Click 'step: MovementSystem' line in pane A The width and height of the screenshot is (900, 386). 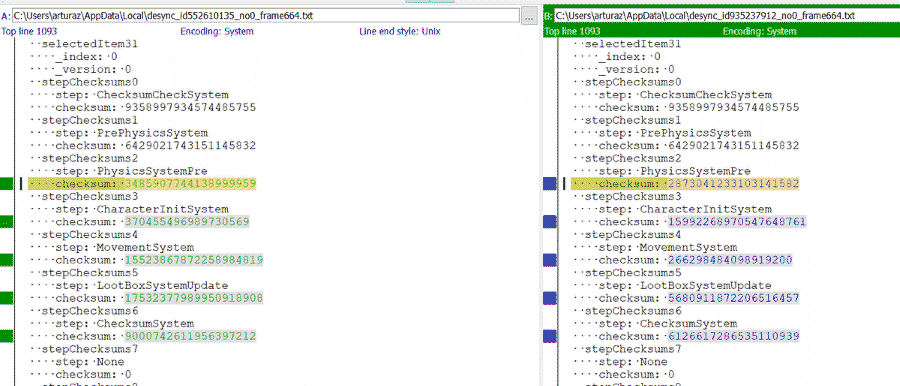(124, 247)
